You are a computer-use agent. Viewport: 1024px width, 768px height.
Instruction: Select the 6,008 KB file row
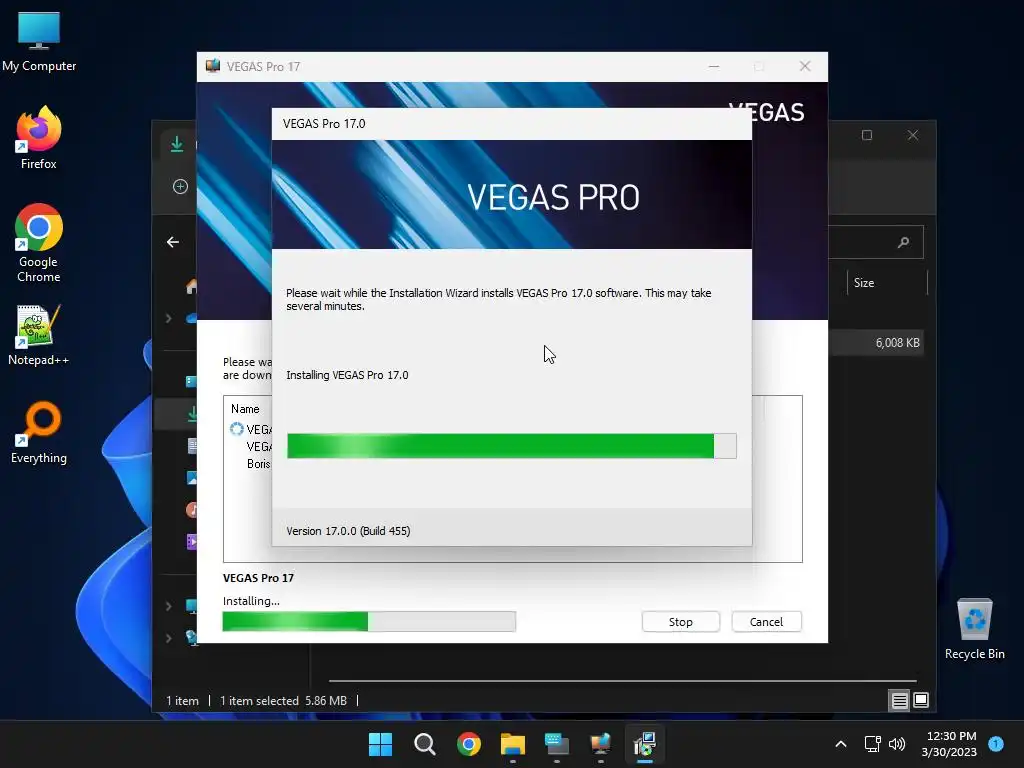pos(876,343)
